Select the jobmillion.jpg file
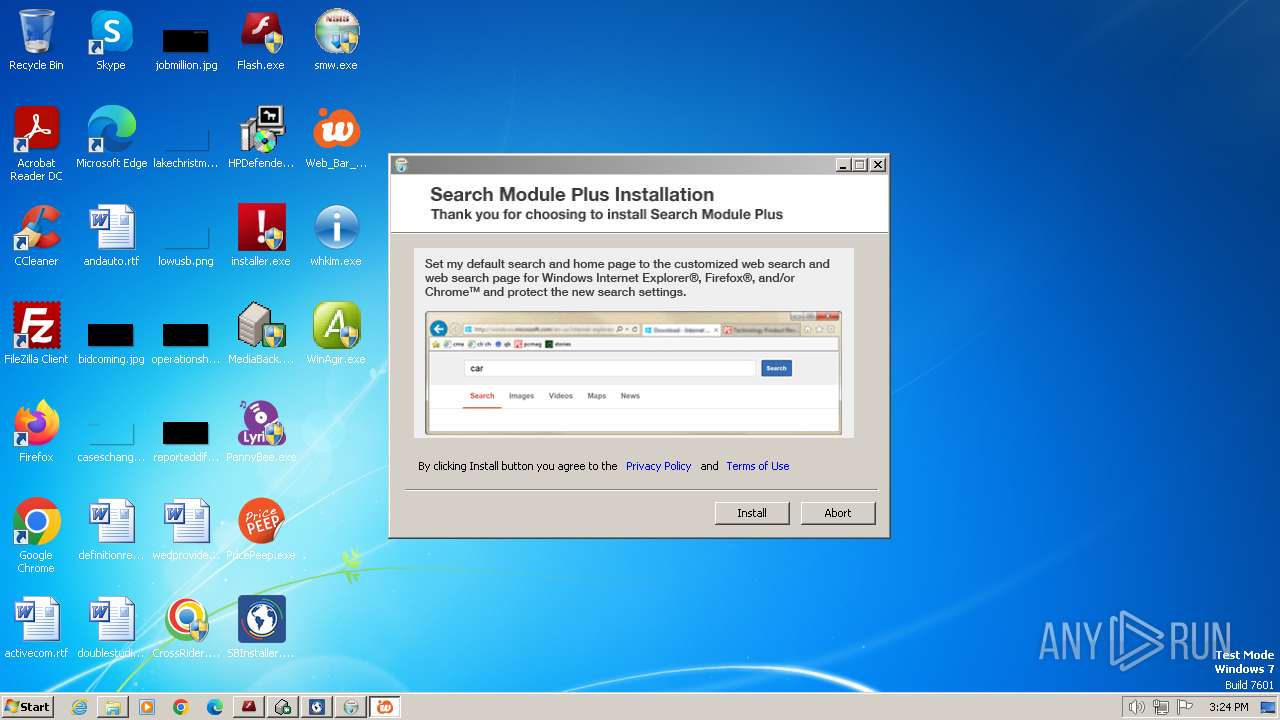1280x720 pixels. coord(186,48)
